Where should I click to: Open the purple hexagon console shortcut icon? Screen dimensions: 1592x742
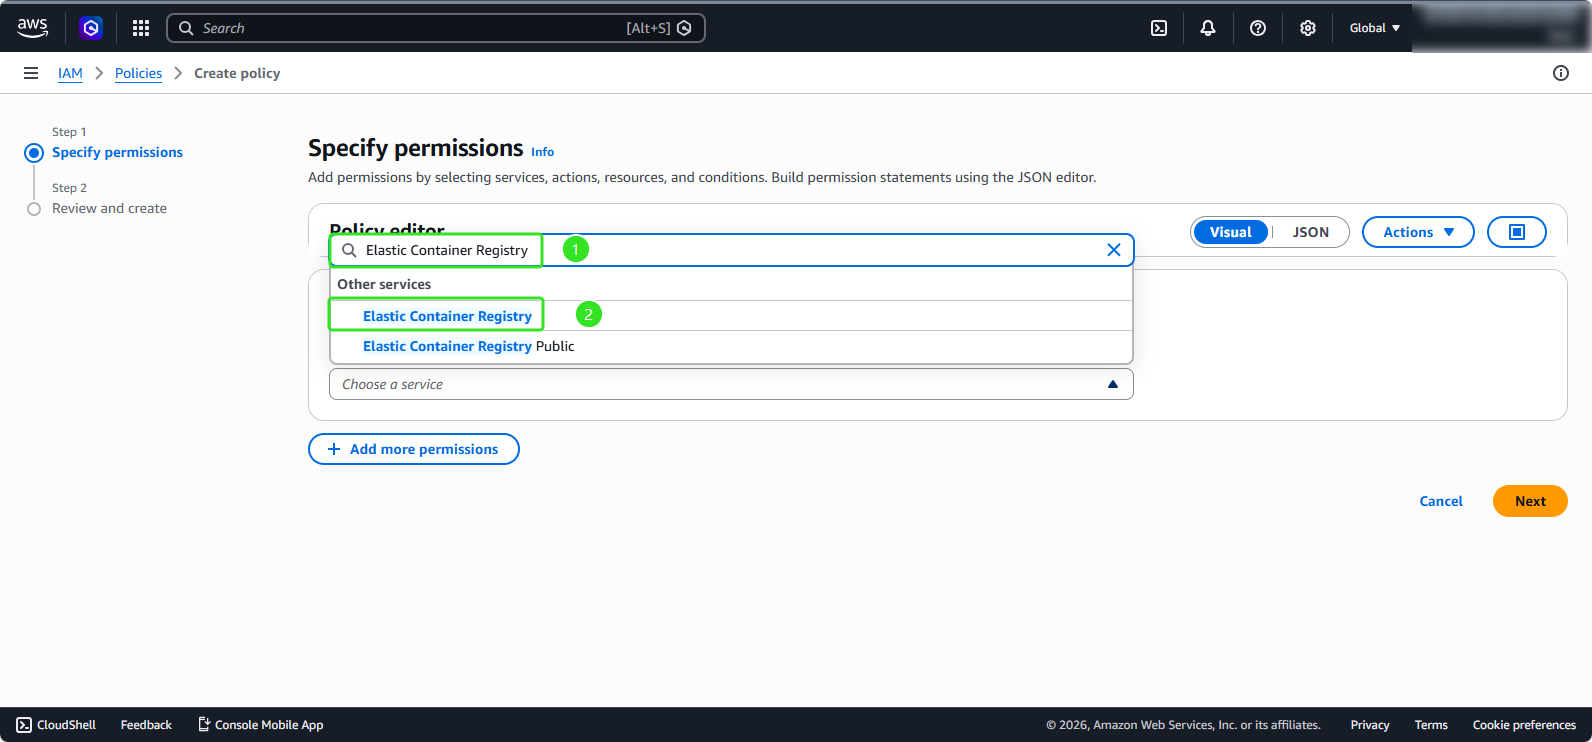point(91,28)
